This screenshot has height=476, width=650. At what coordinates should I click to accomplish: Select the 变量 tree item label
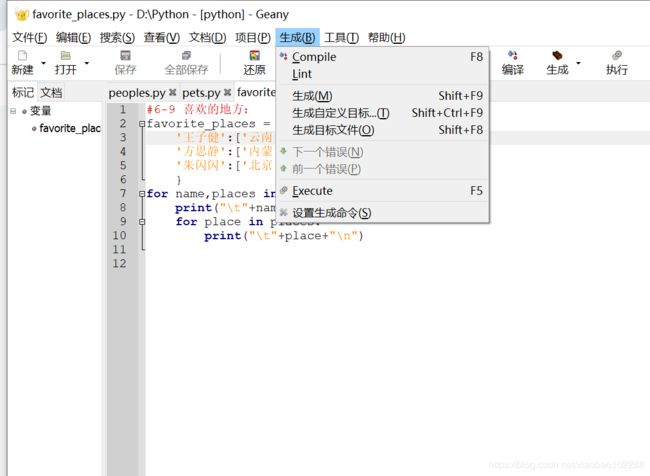coord(41,111)
